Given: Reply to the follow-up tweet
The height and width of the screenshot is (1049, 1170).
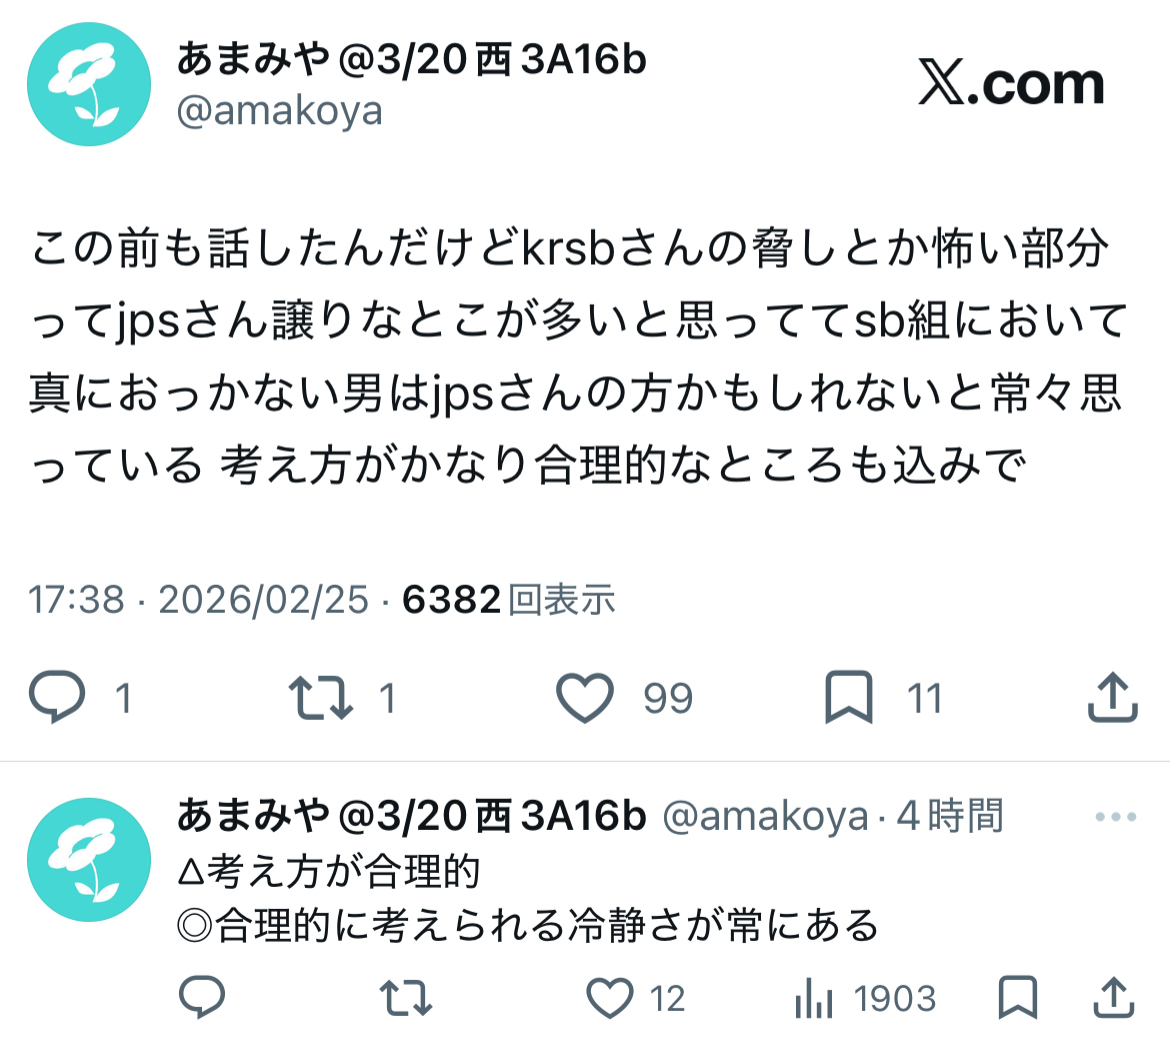Looking at the screenshot, I should pos(202,997).
